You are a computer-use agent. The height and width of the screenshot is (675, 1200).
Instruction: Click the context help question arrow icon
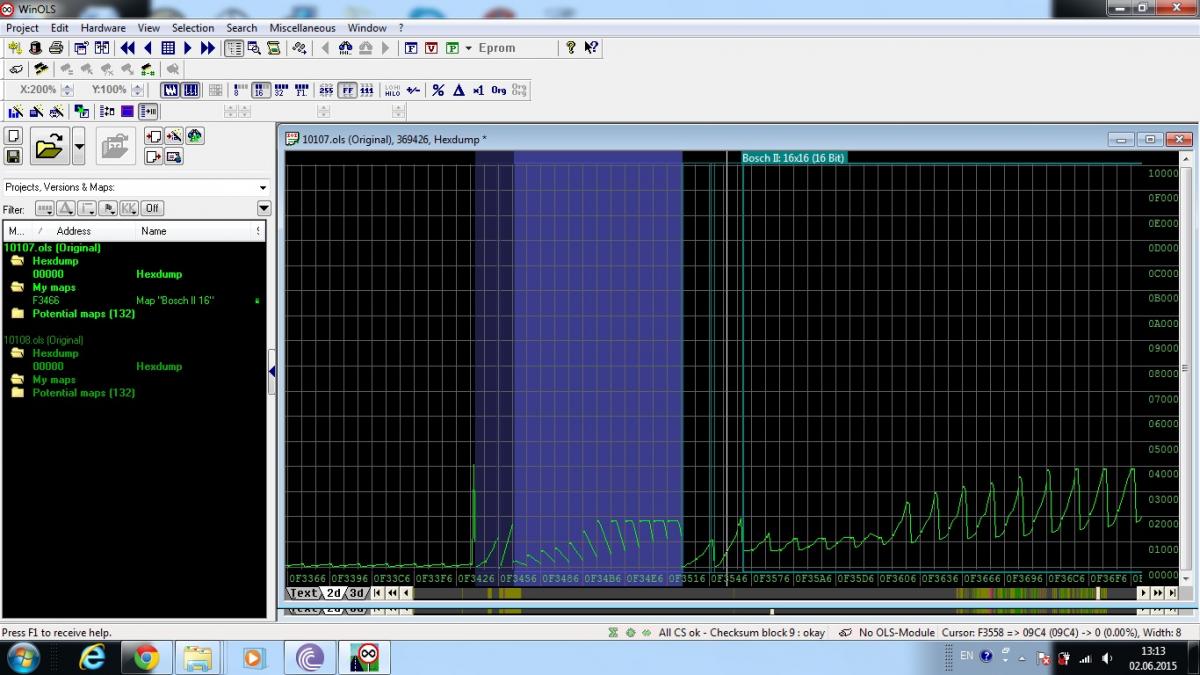591,48
